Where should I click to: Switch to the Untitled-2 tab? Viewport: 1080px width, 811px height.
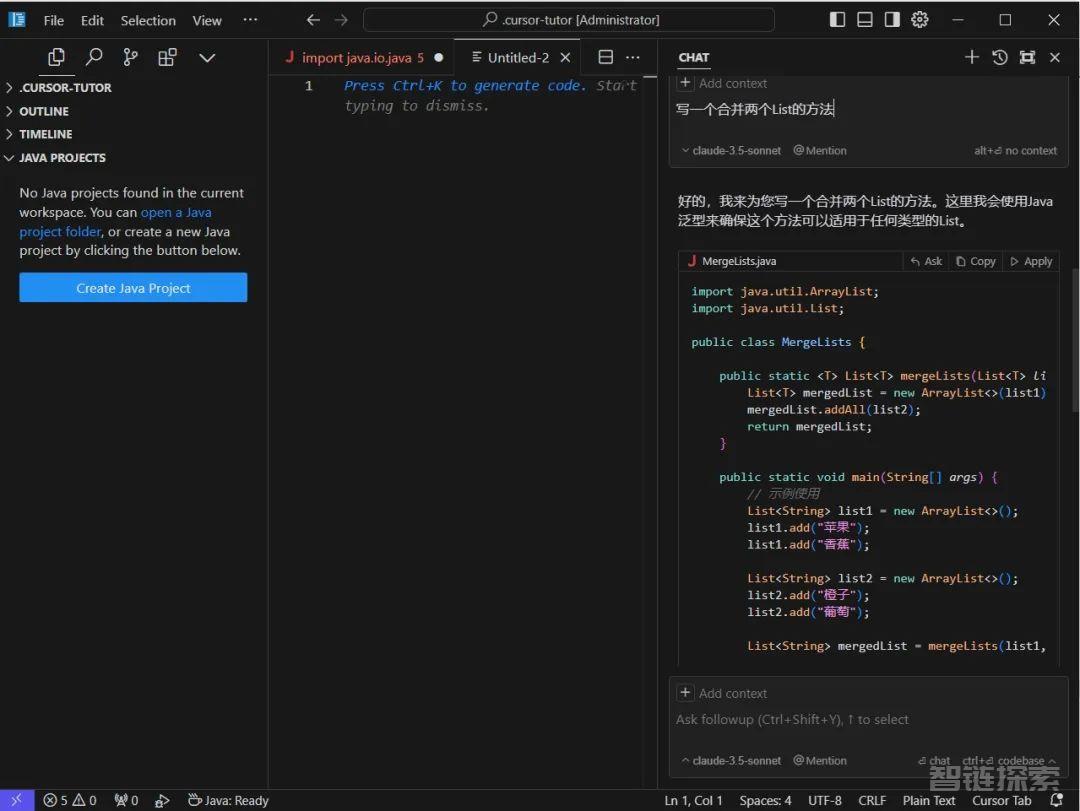(x=518, y=58)
